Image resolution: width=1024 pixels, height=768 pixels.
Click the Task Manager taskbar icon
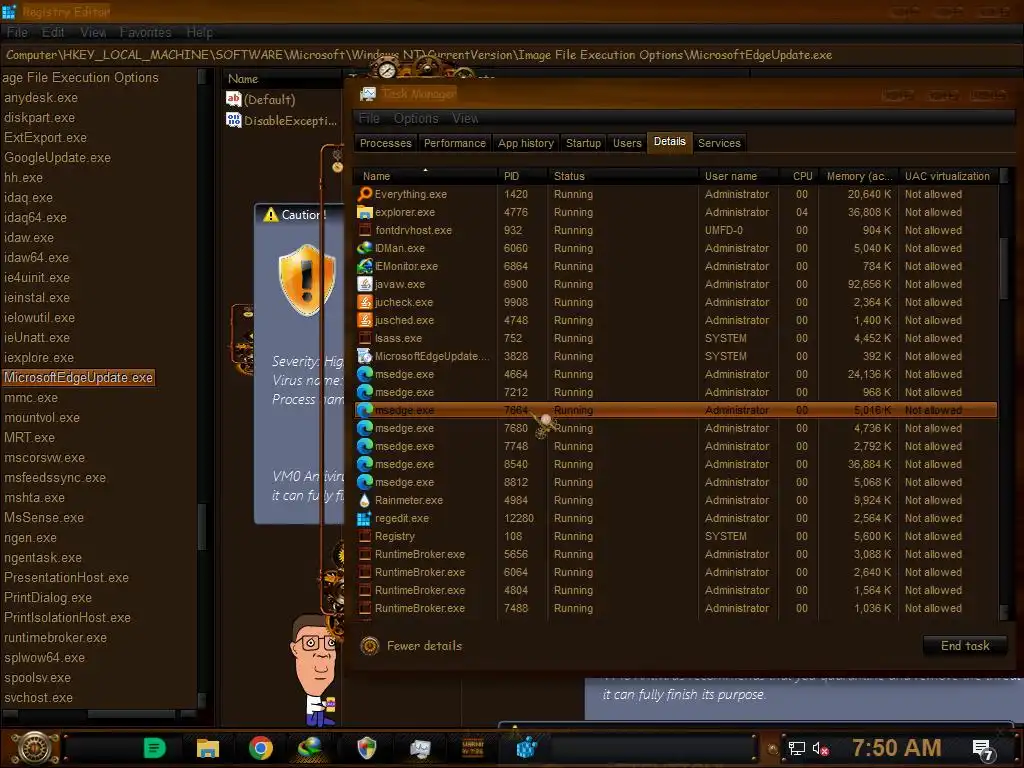coord(420,748)
